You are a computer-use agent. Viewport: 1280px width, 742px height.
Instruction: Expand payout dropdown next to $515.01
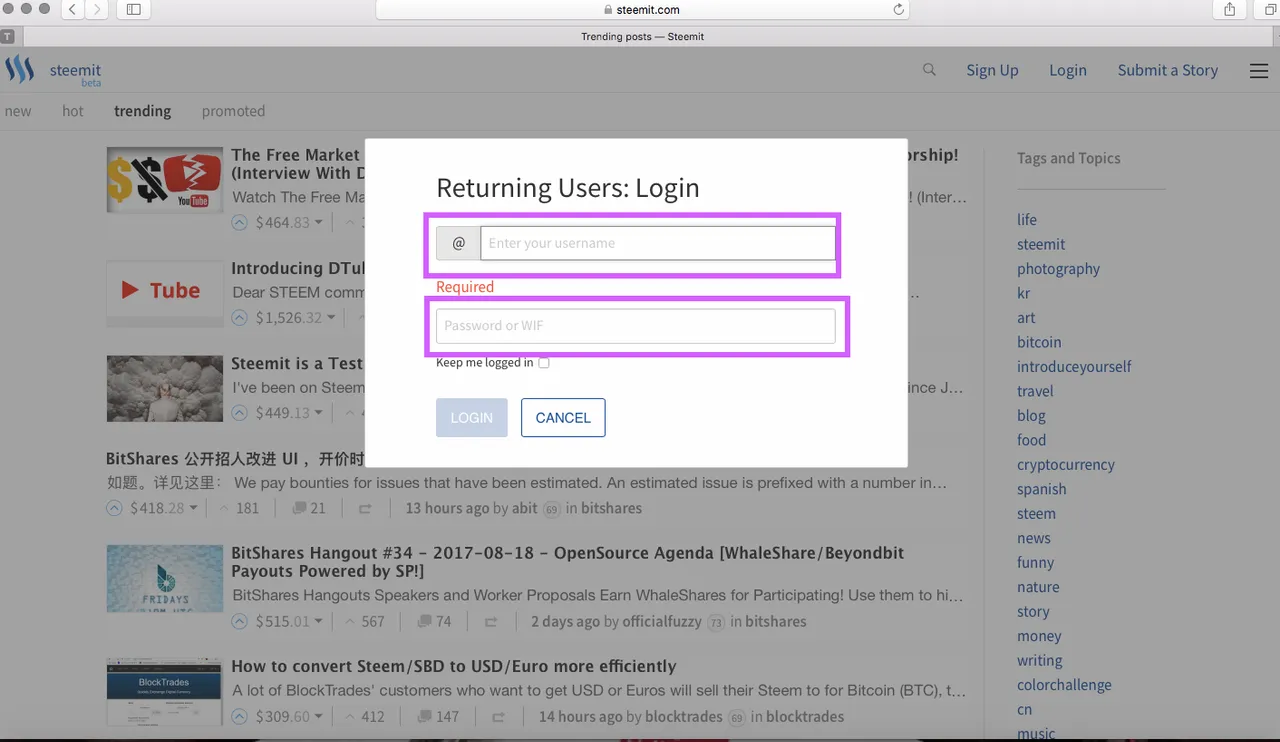[x=319, y=622]
